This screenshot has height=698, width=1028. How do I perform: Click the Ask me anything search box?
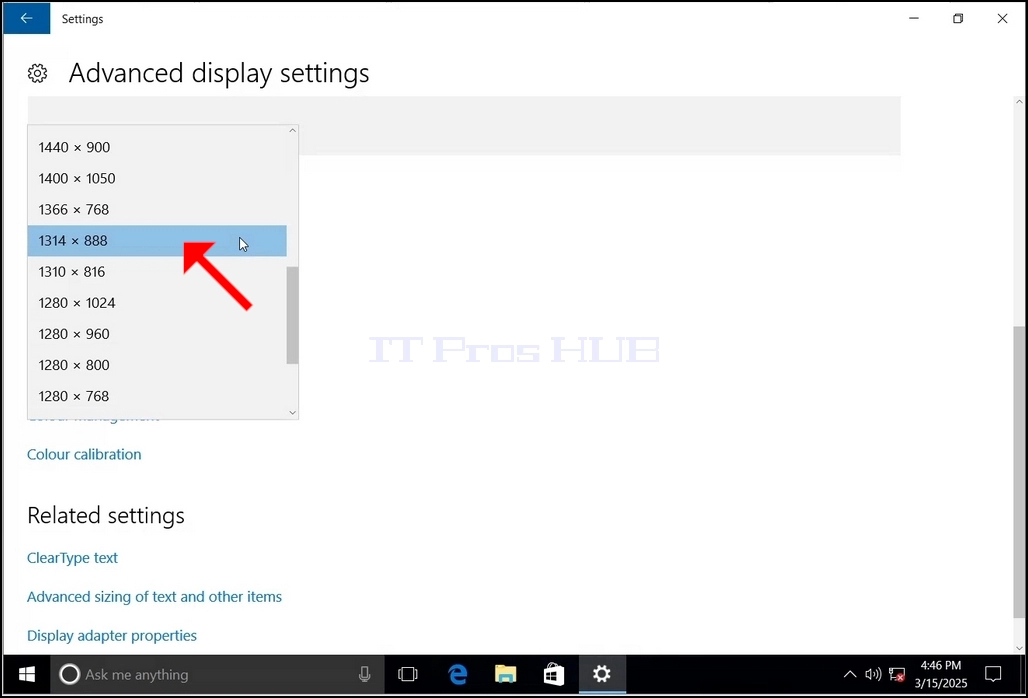click(x=217, y=674)
